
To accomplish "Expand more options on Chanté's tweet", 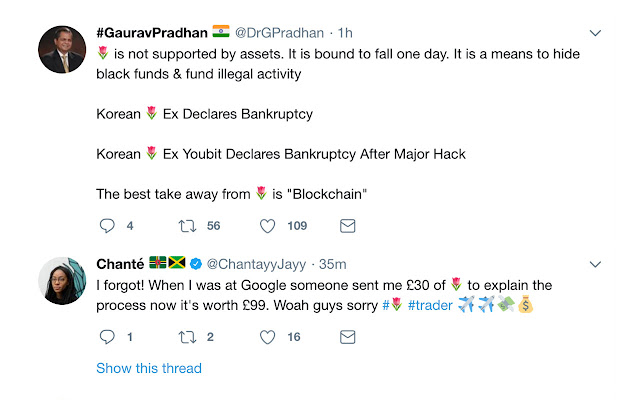I will click(596, 264).
